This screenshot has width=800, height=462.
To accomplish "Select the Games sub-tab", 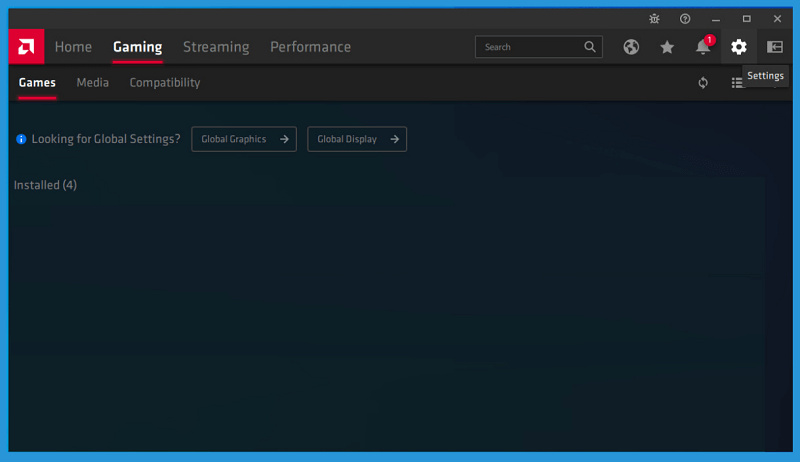I will (37, 83).
